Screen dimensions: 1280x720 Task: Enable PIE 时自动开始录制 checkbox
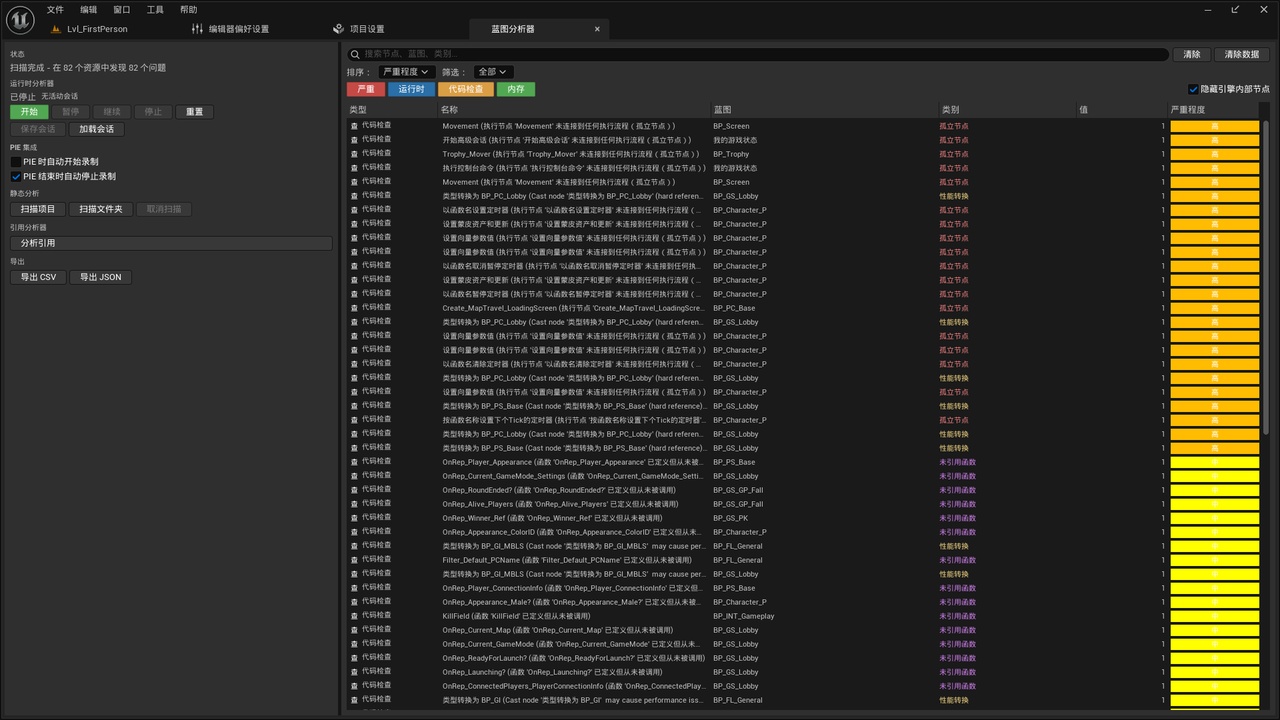pyautogui.click(x=16, y=161)
